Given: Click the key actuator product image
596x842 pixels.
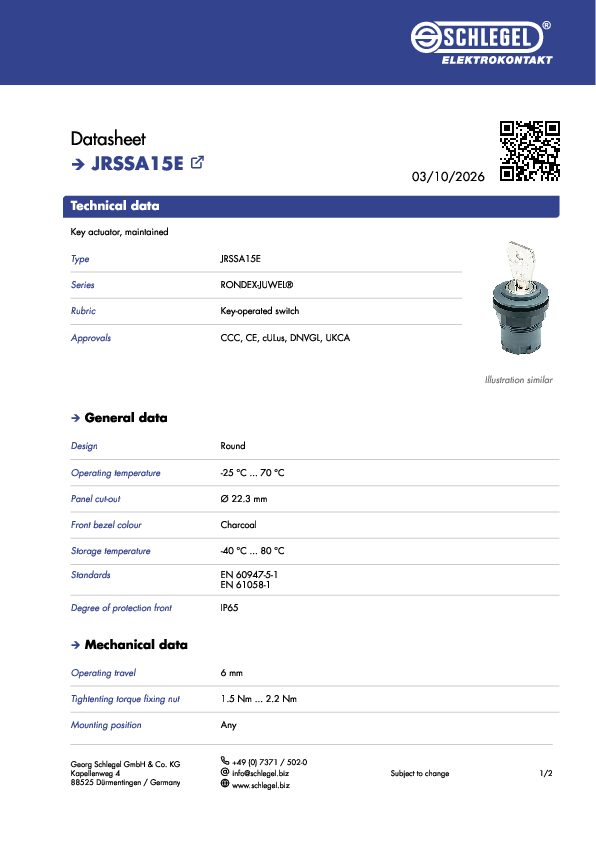Looking at the screenshot, I should 520,298.
